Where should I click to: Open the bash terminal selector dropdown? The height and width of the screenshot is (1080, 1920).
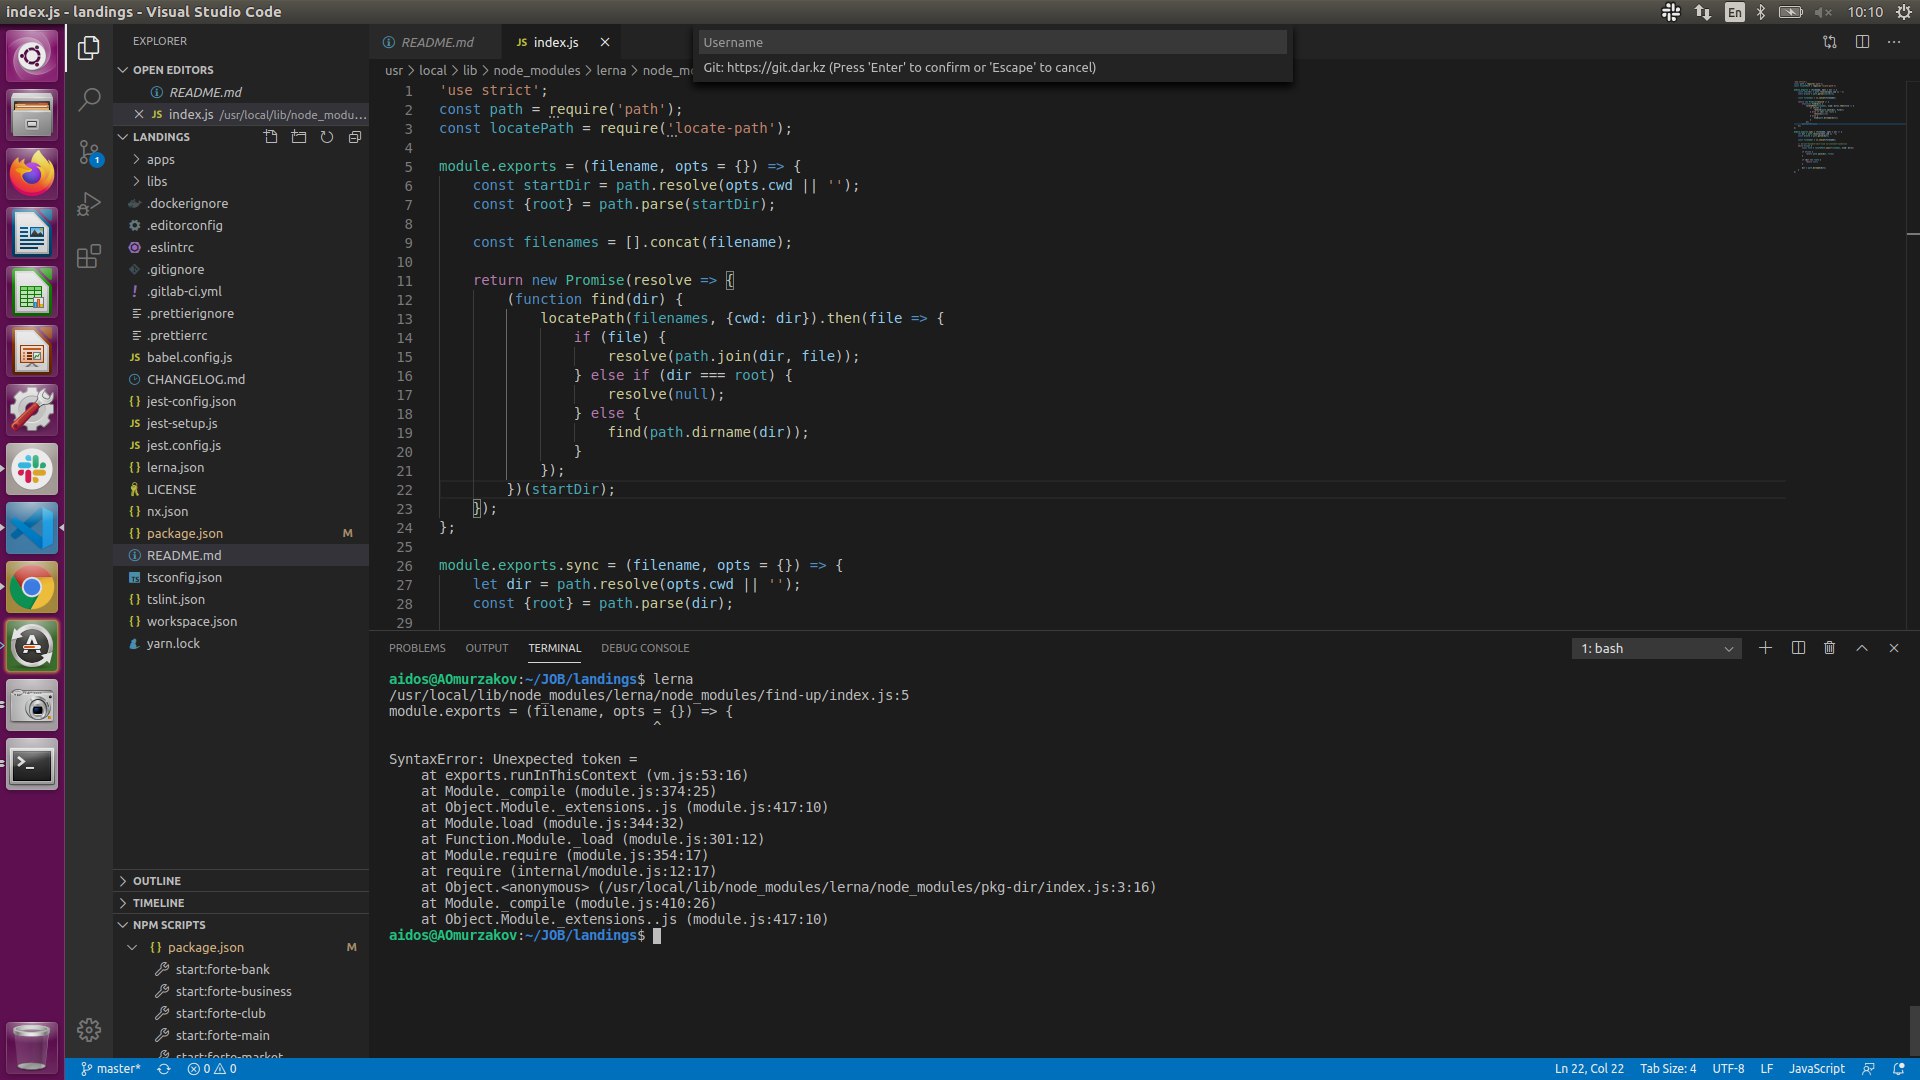[x=1656, y=648]
